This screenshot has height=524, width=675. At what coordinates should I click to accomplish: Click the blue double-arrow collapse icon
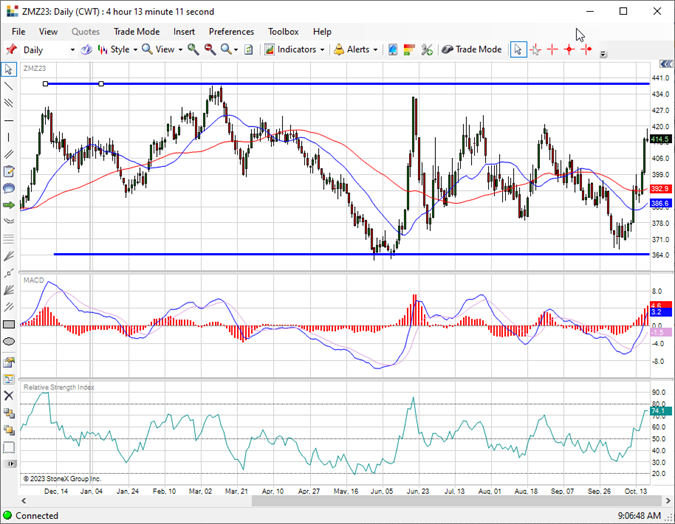666,64
